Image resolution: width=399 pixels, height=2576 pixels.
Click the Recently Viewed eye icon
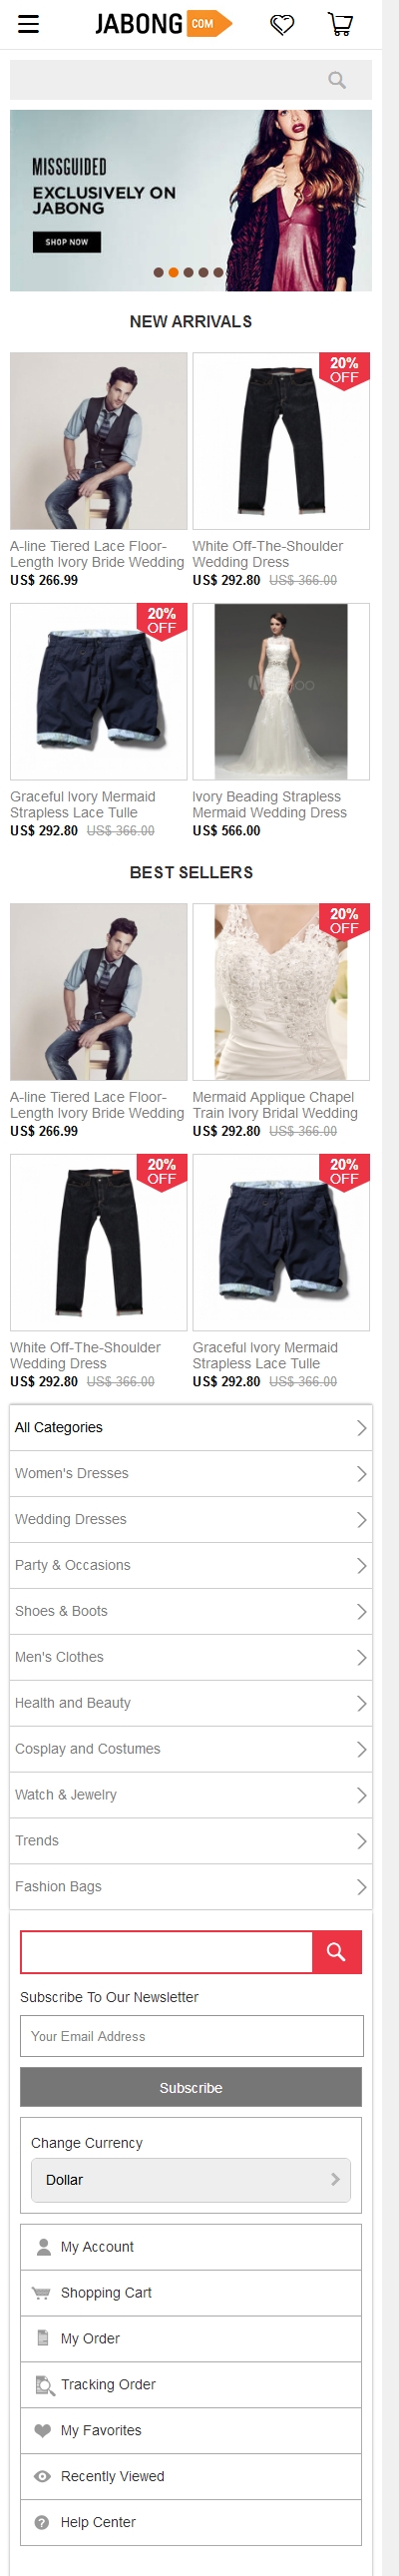[x=42, y=2476]
